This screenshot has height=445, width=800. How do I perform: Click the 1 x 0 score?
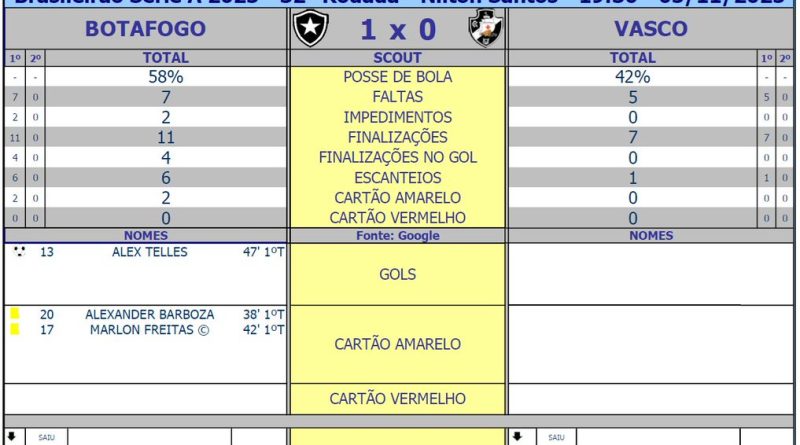(397, 30)
